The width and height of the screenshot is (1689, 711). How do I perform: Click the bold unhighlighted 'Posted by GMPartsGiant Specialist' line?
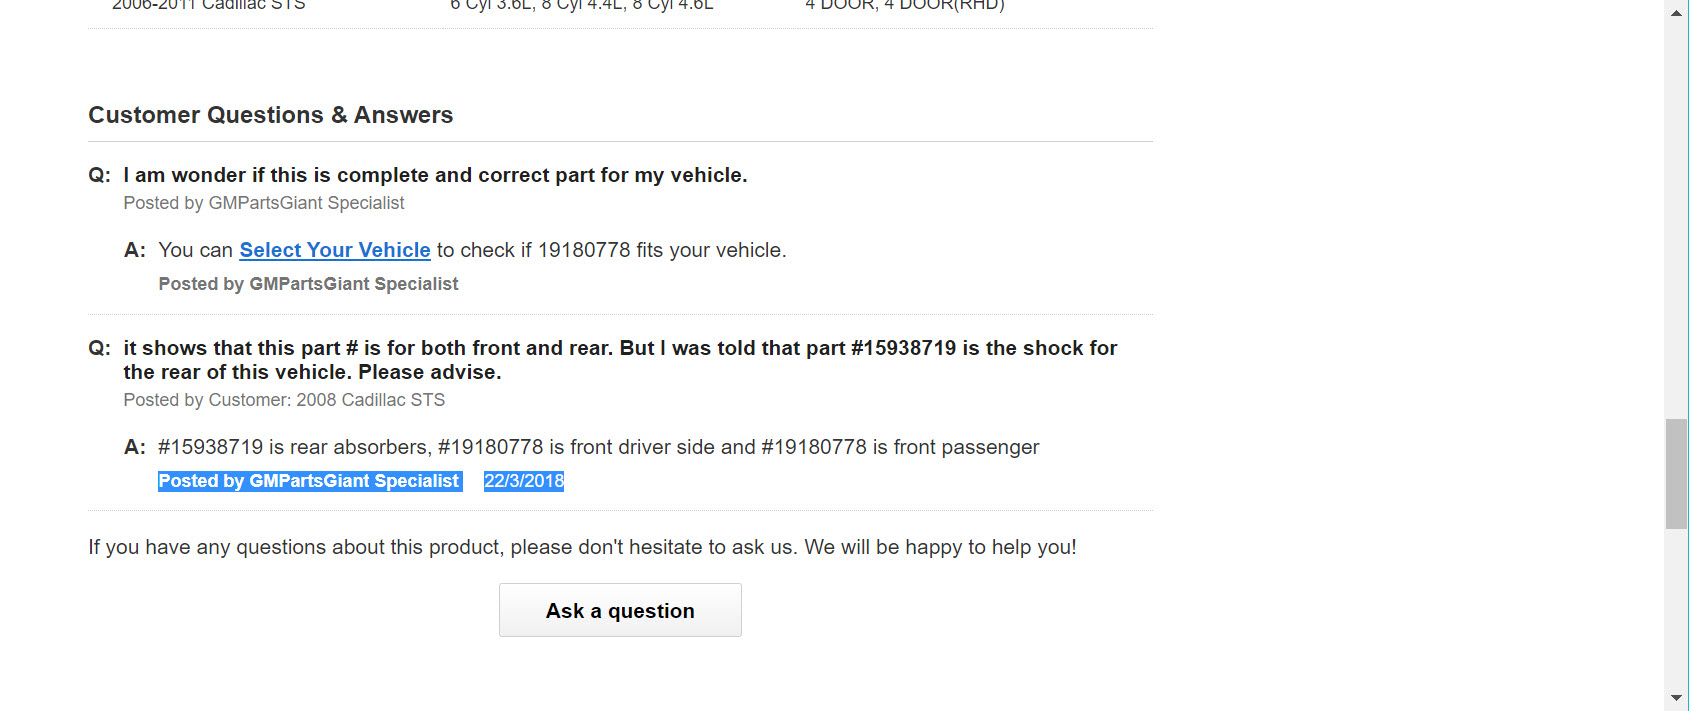308,284
